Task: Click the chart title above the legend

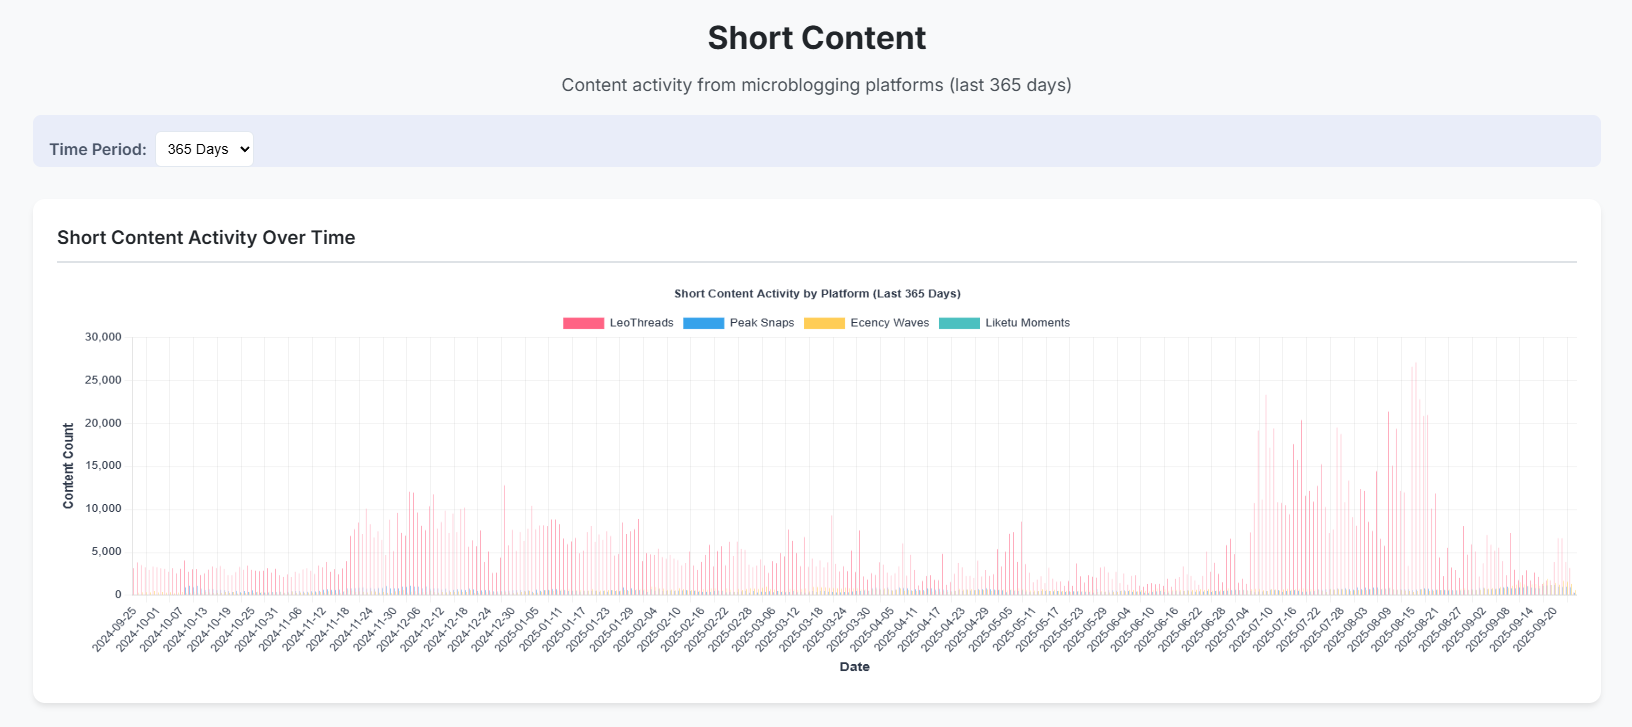Action: pyautogui.click(x=817, y=294)
